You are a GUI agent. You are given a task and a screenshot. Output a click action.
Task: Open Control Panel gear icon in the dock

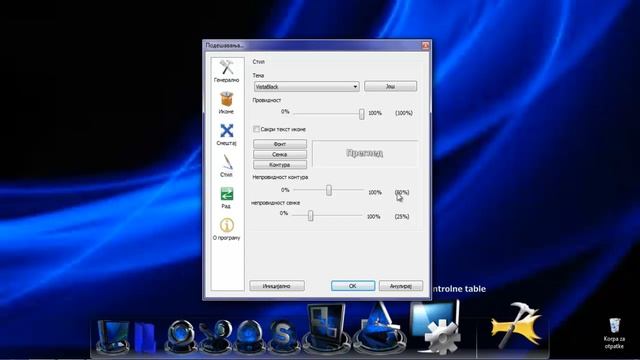[436, 327]
